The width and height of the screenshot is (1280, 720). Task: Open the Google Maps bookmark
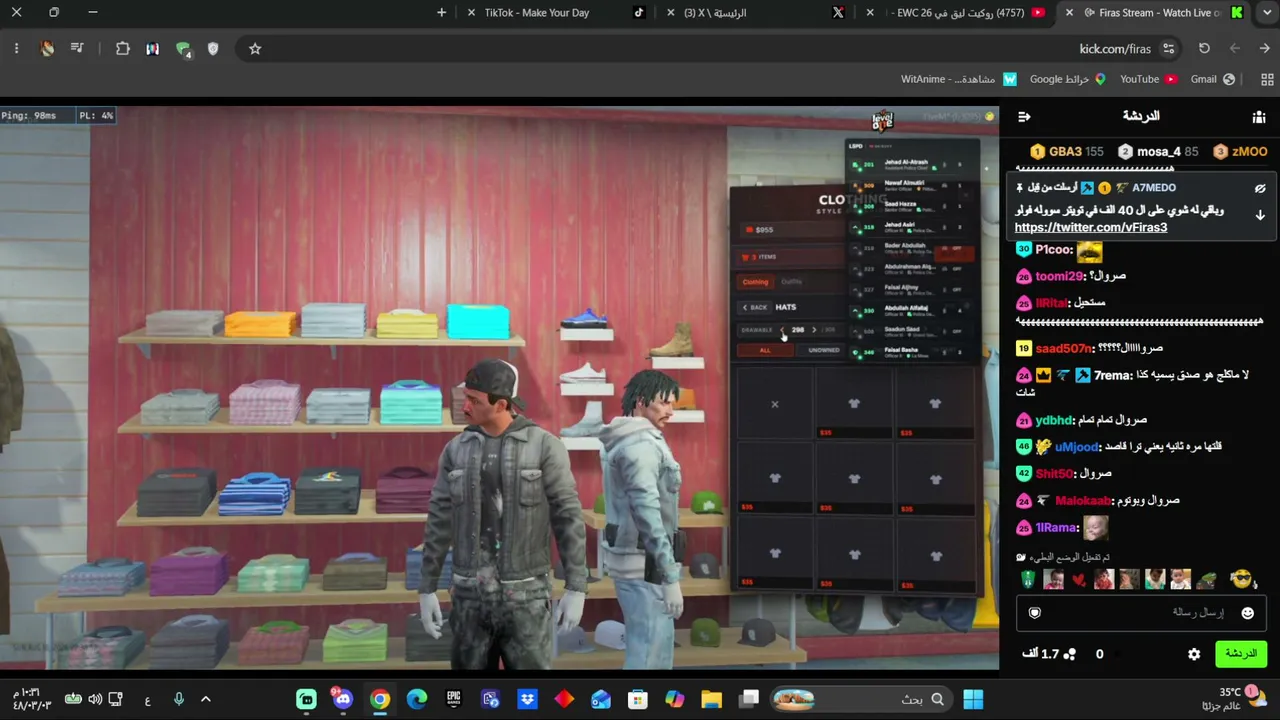pos(1068,79)
